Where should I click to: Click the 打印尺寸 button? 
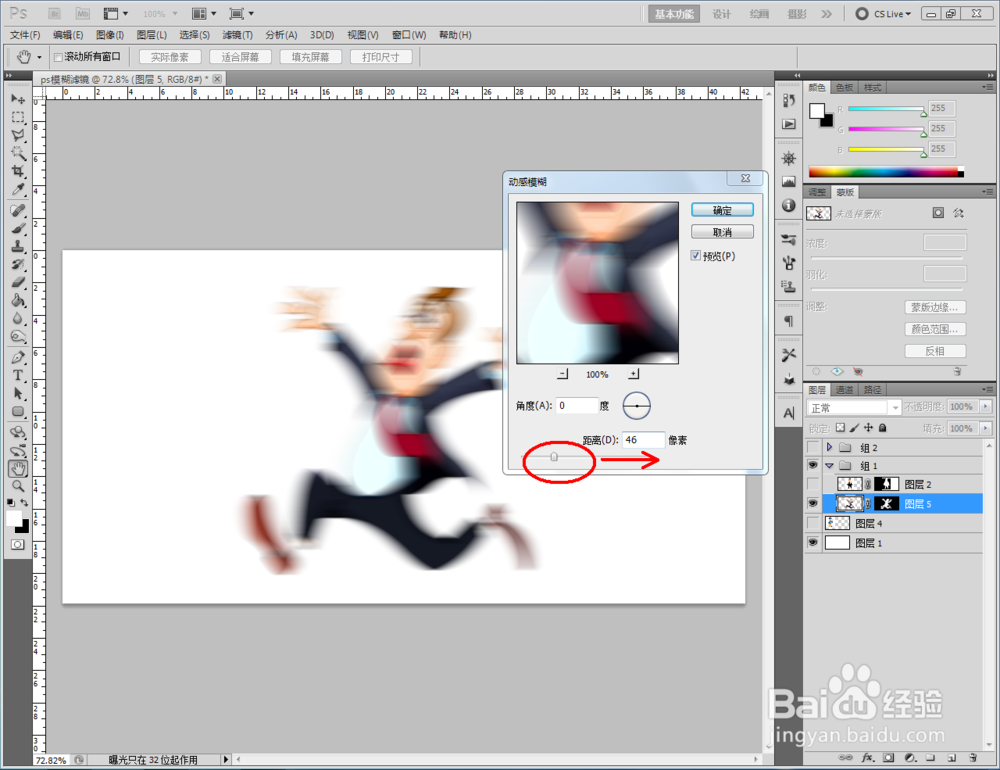(x=381, y=57)
